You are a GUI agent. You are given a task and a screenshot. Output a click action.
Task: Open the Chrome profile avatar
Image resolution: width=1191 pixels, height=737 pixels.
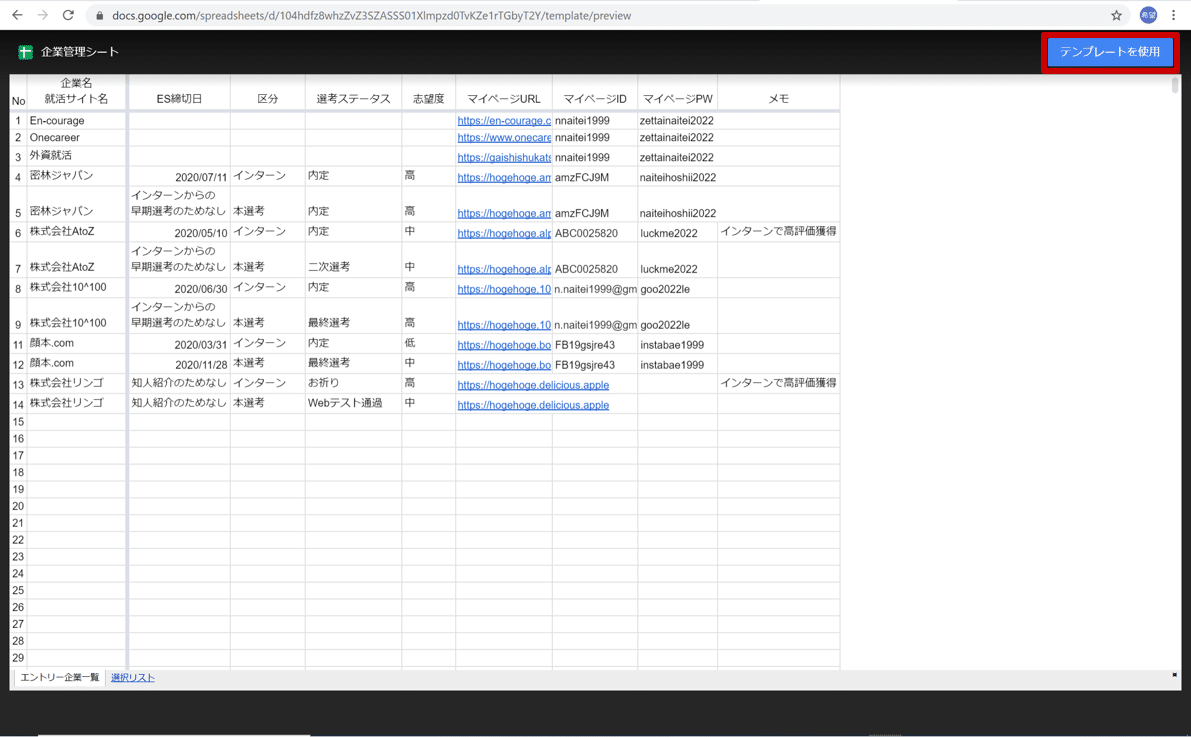pos(1148,15)
